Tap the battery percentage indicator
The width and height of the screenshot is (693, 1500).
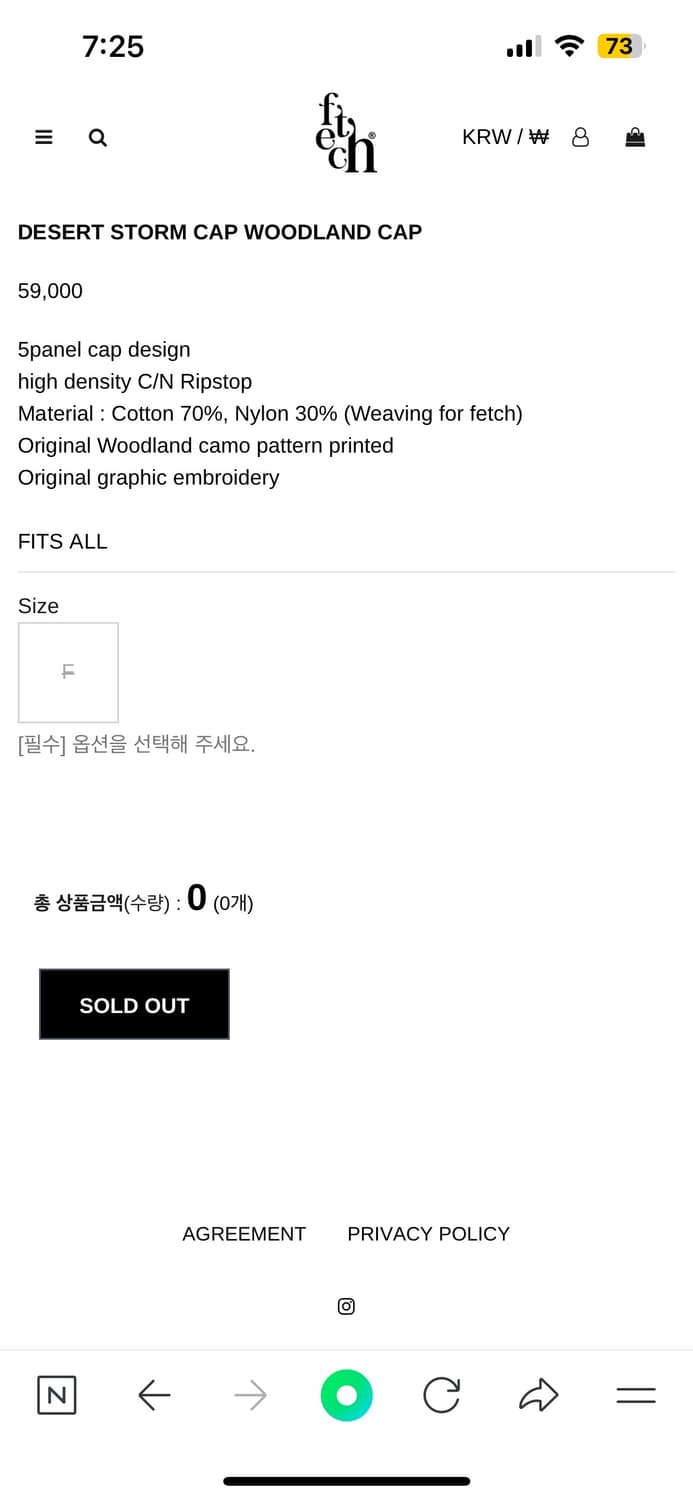[619, 46]
